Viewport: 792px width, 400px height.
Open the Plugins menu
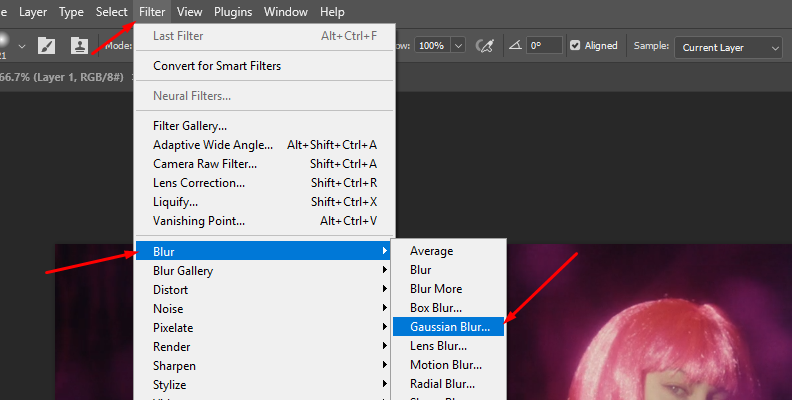coord(233,12)
